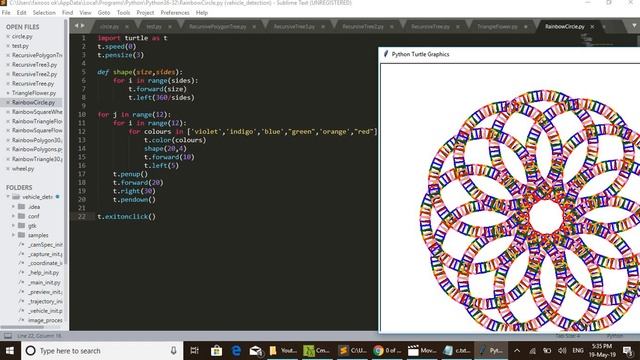Click the microphone icon in search box

(x=173, y=351)
